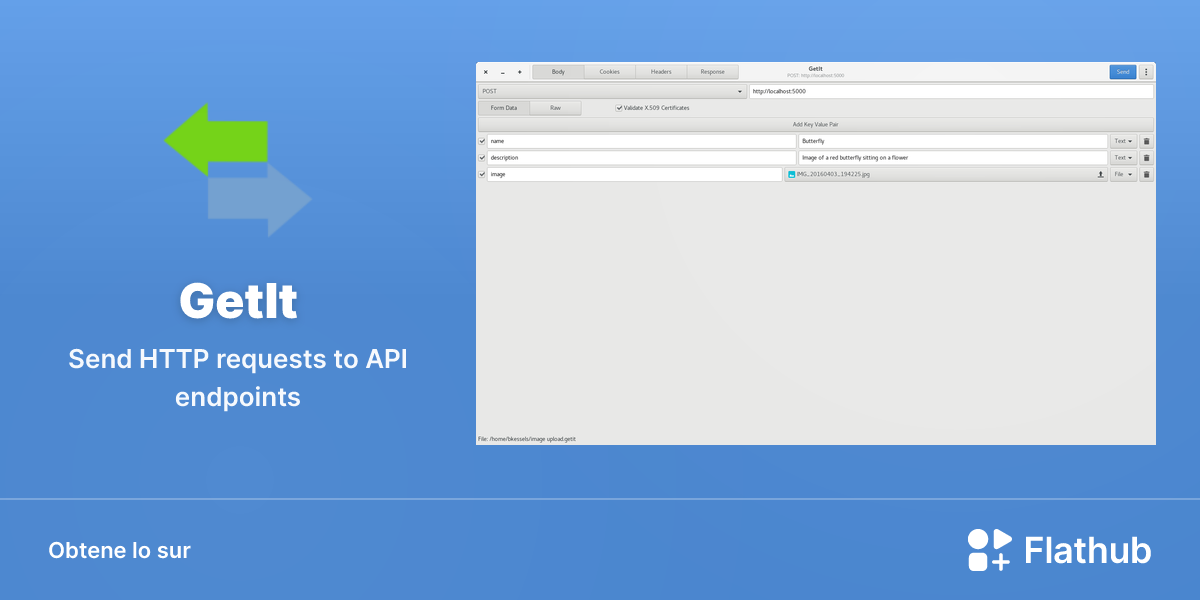Click the key field containing image
1200x600 pixels.
(x=635, y=174)
